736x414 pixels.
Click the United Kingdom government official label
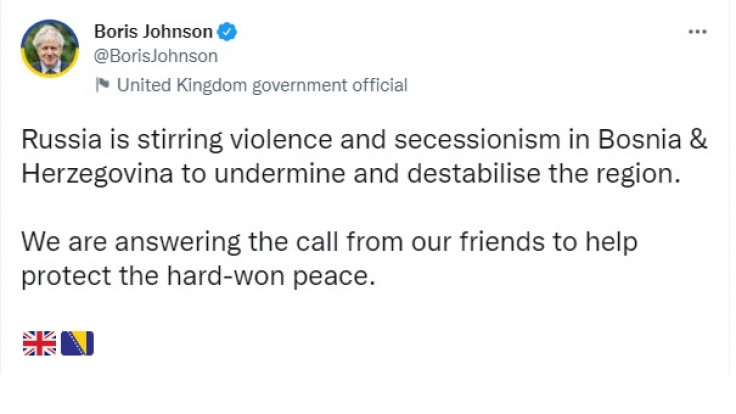coord(262,85)
